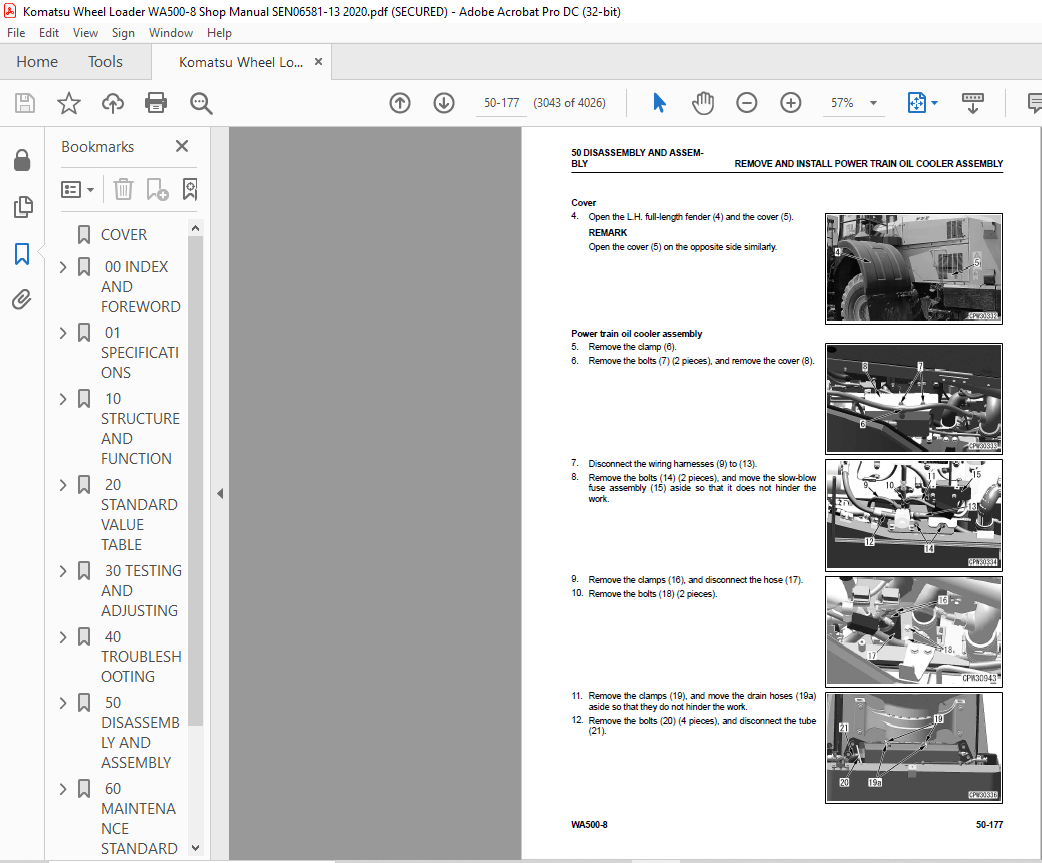Open the Sign menu

pyautogui.click(x=123, y=33)
